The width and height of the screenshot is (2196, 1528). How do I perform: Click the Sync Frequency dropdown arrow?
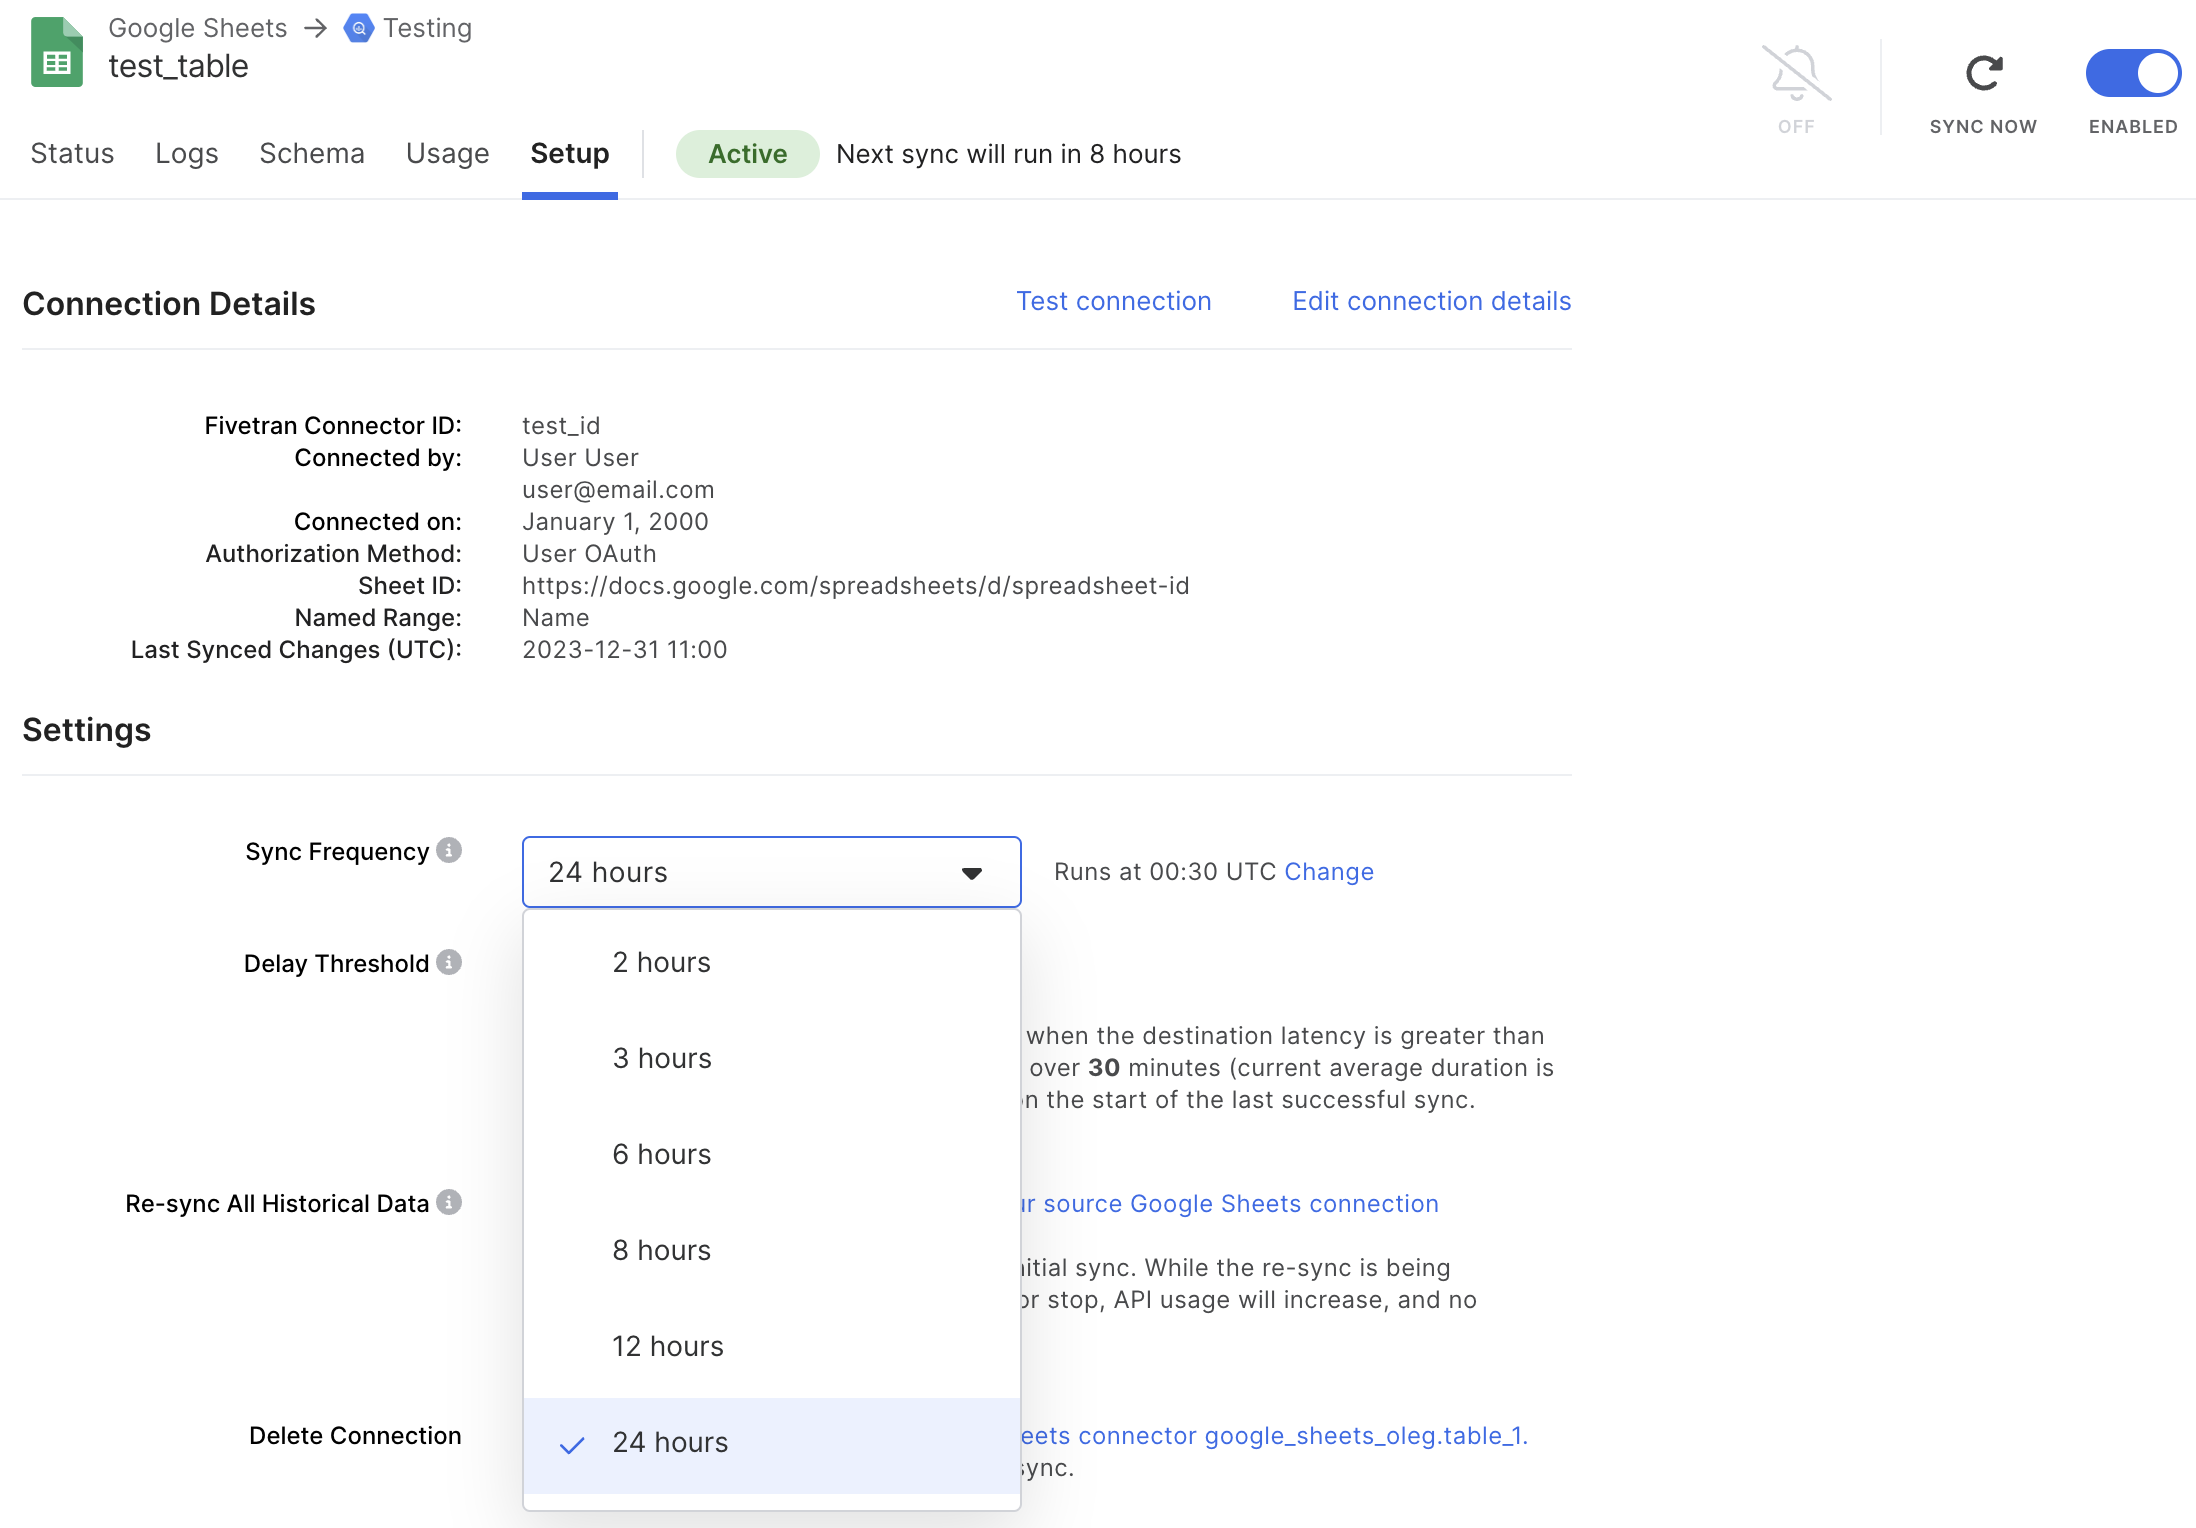point(971,873)
